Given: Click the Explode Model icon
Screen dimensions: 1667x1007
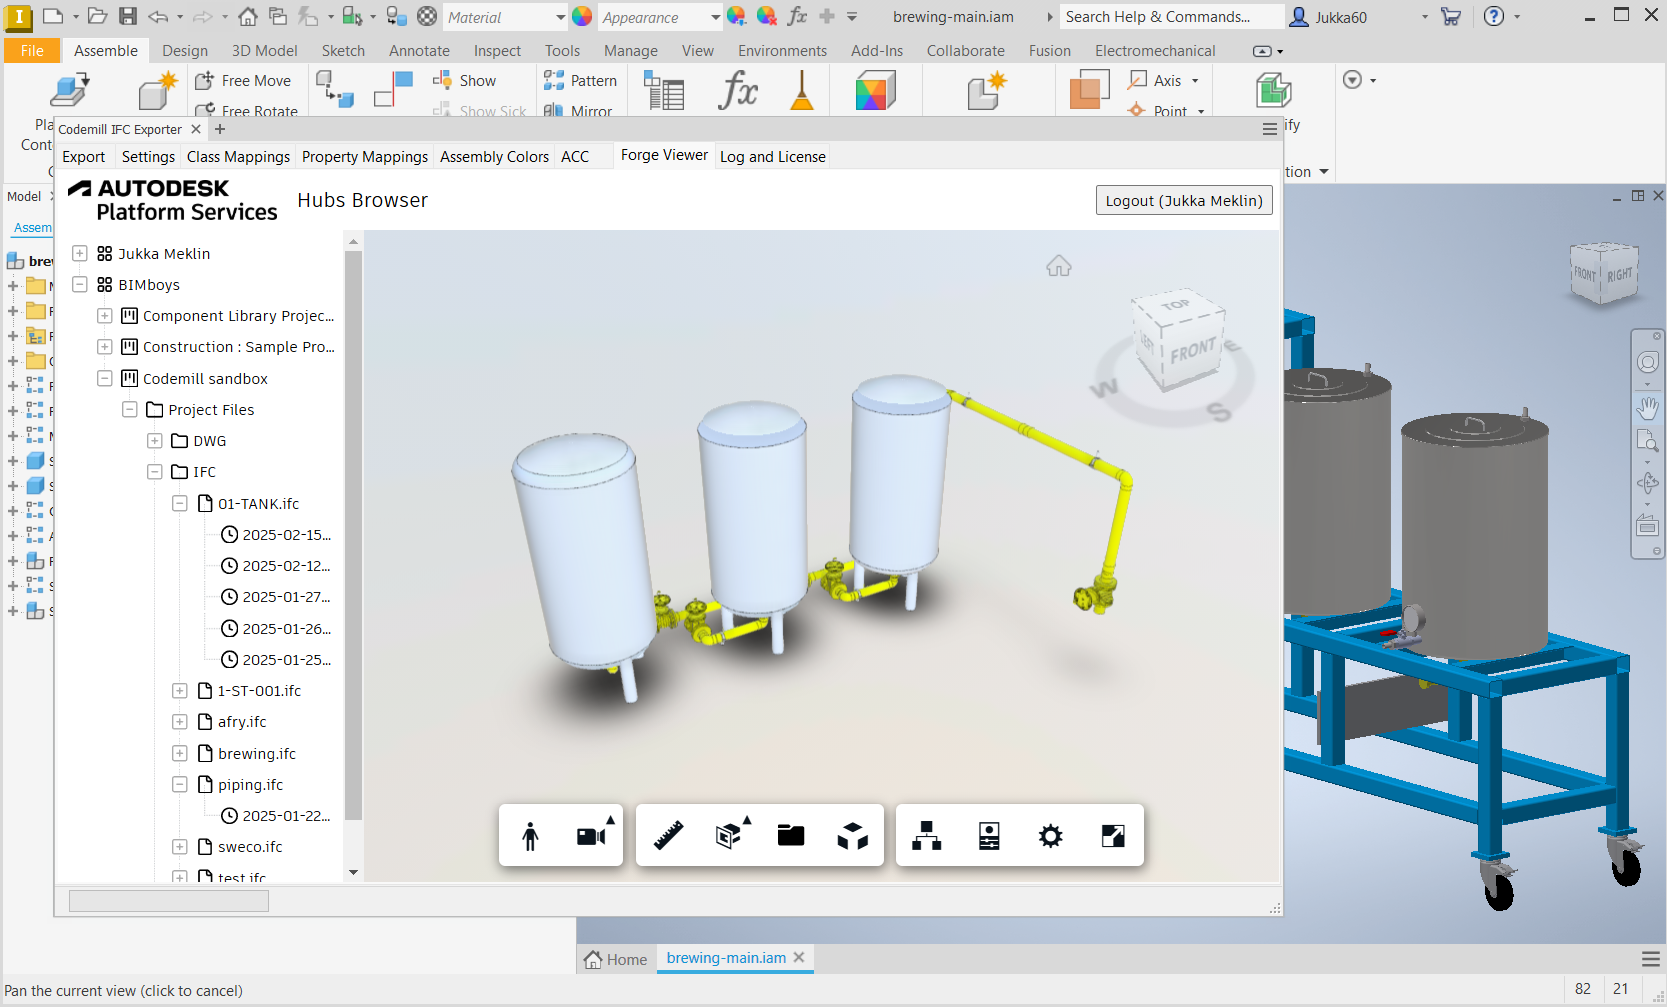Looking at the screenshot, I should coord(852,836).
